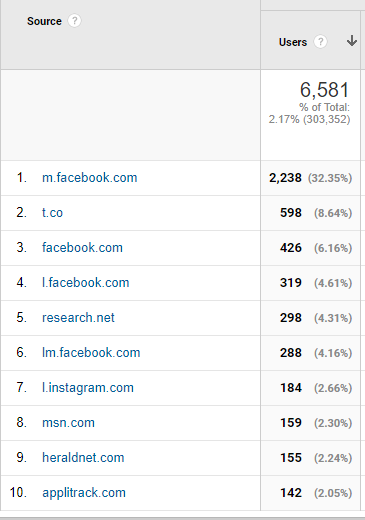Open the lm.facebook.com source link
This screenshot has height=520, width=365.
click(91, 353)
